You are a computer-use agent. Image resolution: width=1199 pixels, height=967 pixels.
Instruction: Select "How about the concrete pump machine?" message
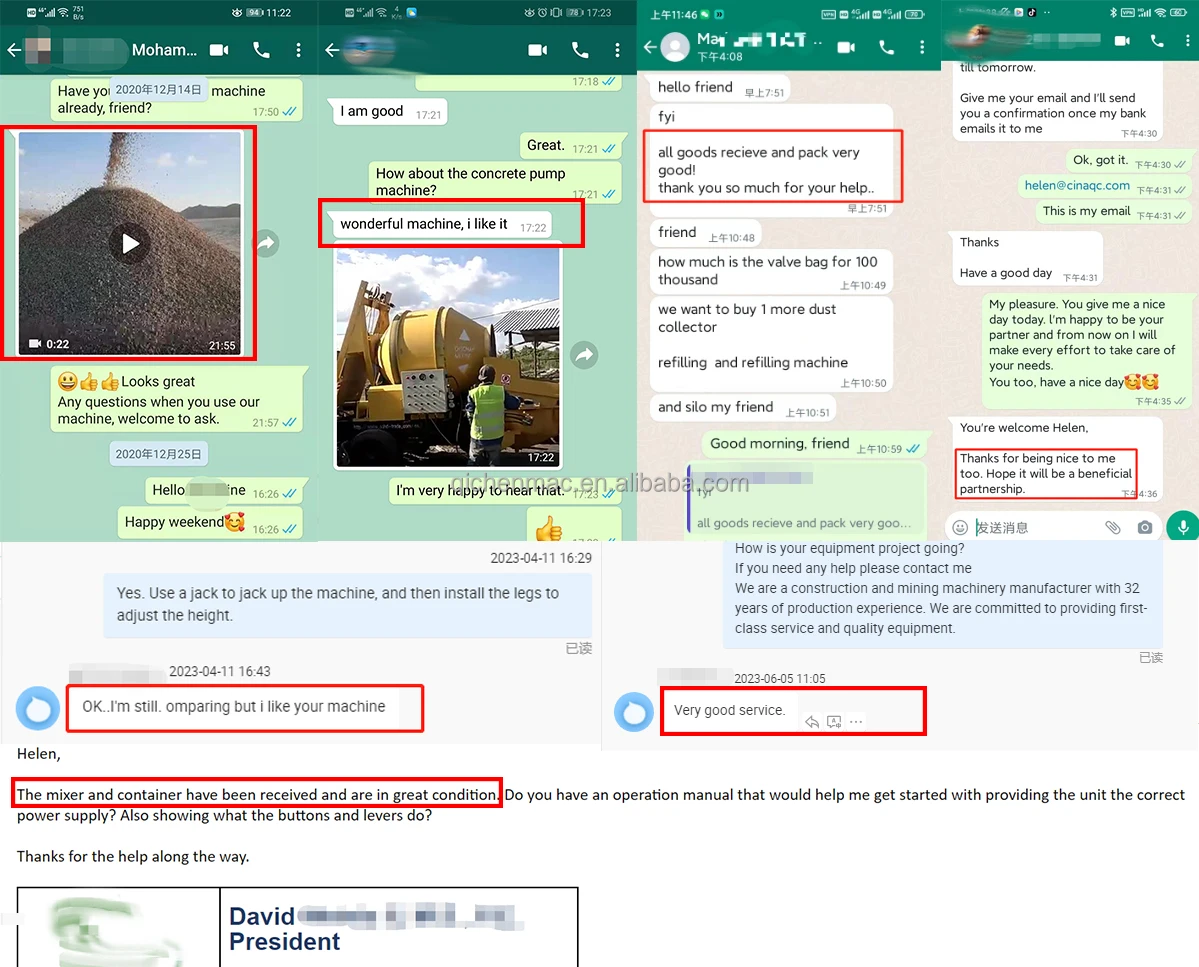[495, 182]
